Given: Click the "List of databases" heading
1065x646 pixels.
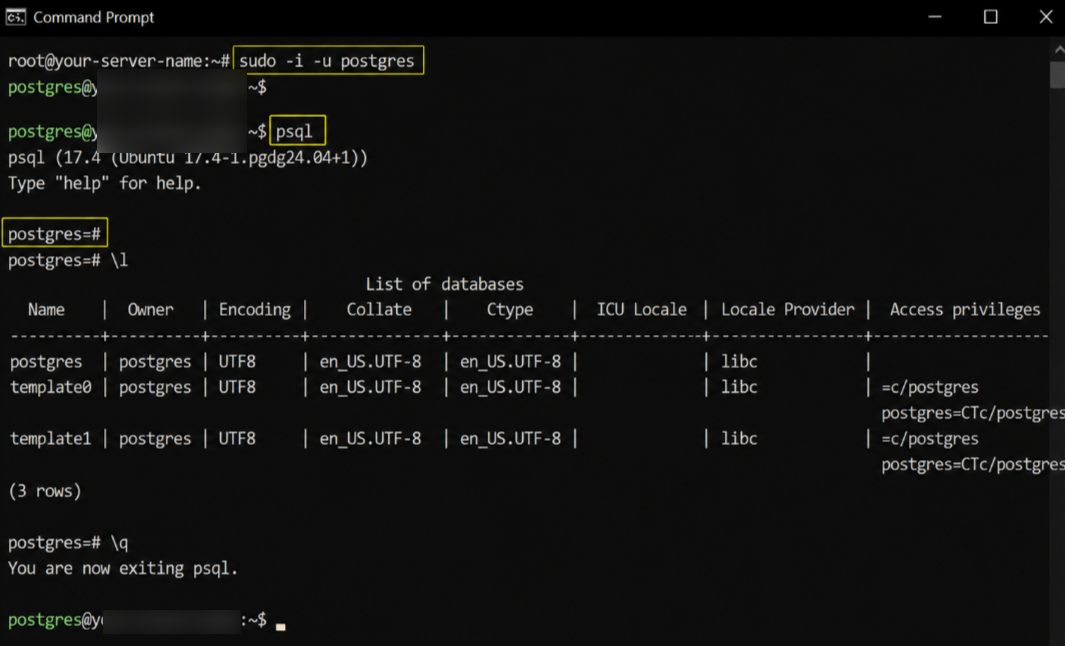Looking at the screenshot, I should click(x=445, y=284).
